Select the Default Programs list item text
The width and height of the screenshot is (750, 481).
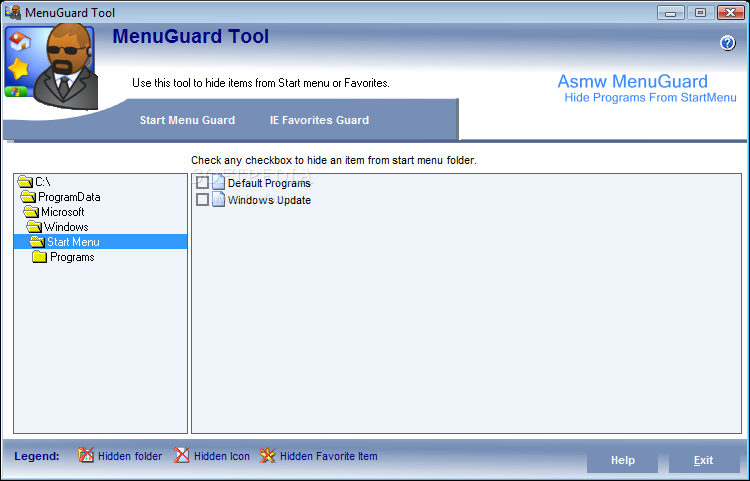pos(269,183)
